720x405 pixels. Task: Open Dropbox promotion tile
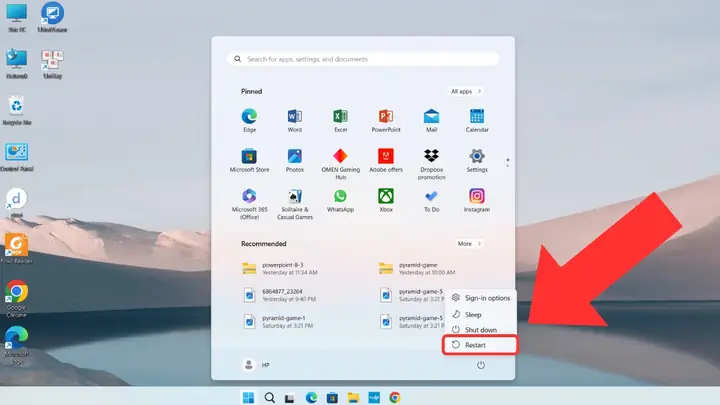431,164
